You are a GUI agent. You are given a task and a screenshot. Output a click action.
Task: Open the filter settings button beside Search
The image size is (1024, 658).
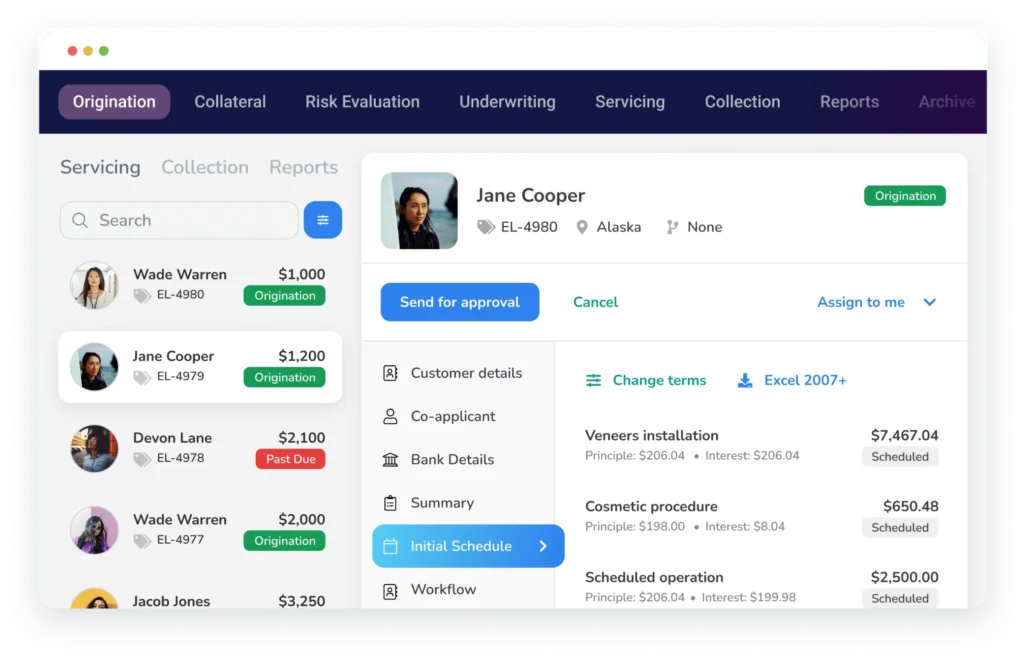(323, 220)
